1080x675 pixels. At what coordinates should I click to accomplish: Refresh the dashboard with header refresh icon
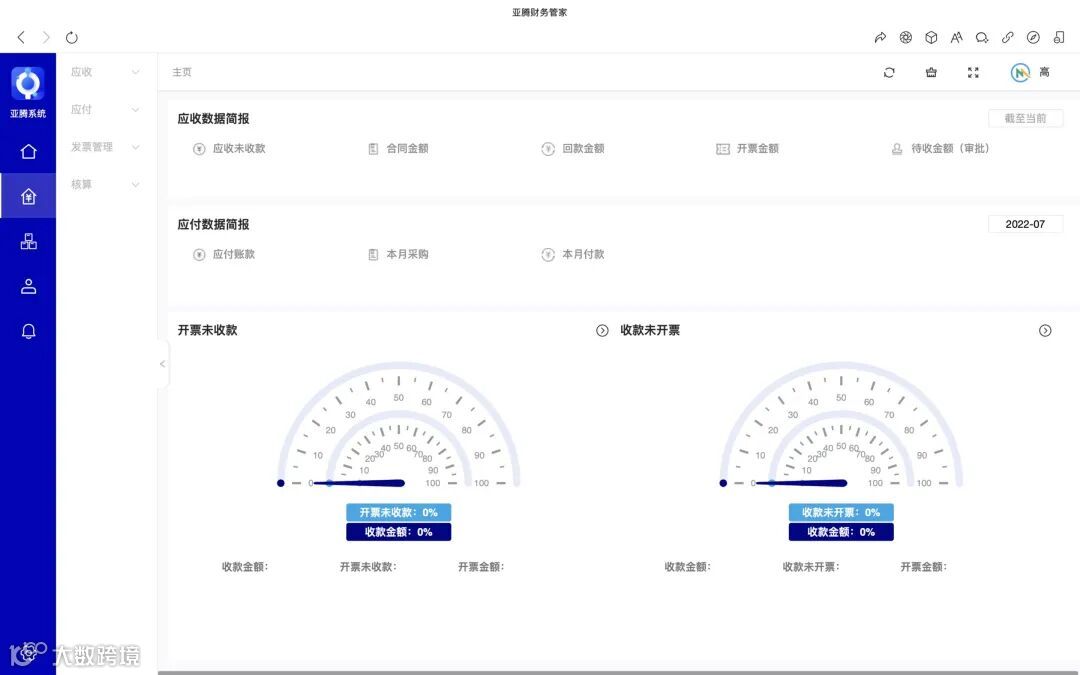coord(889,72)
